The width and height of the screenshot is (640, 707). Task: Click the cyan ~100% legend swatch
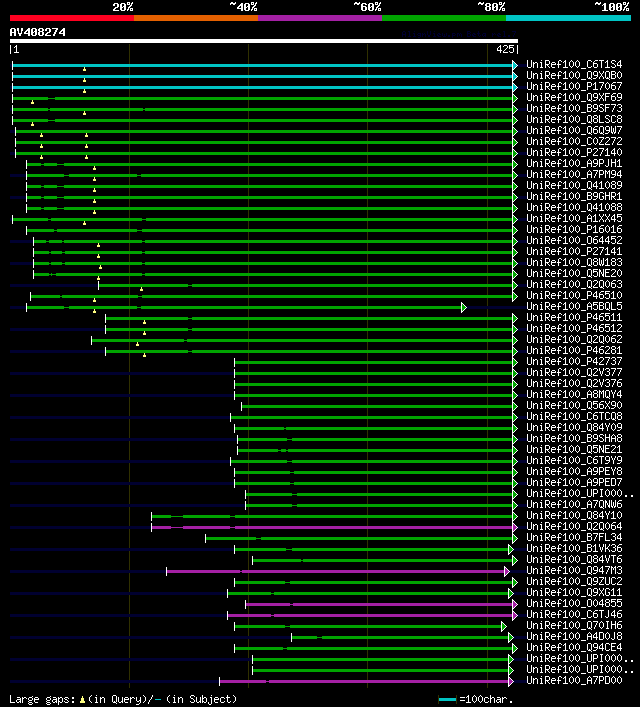pos(568,18)
